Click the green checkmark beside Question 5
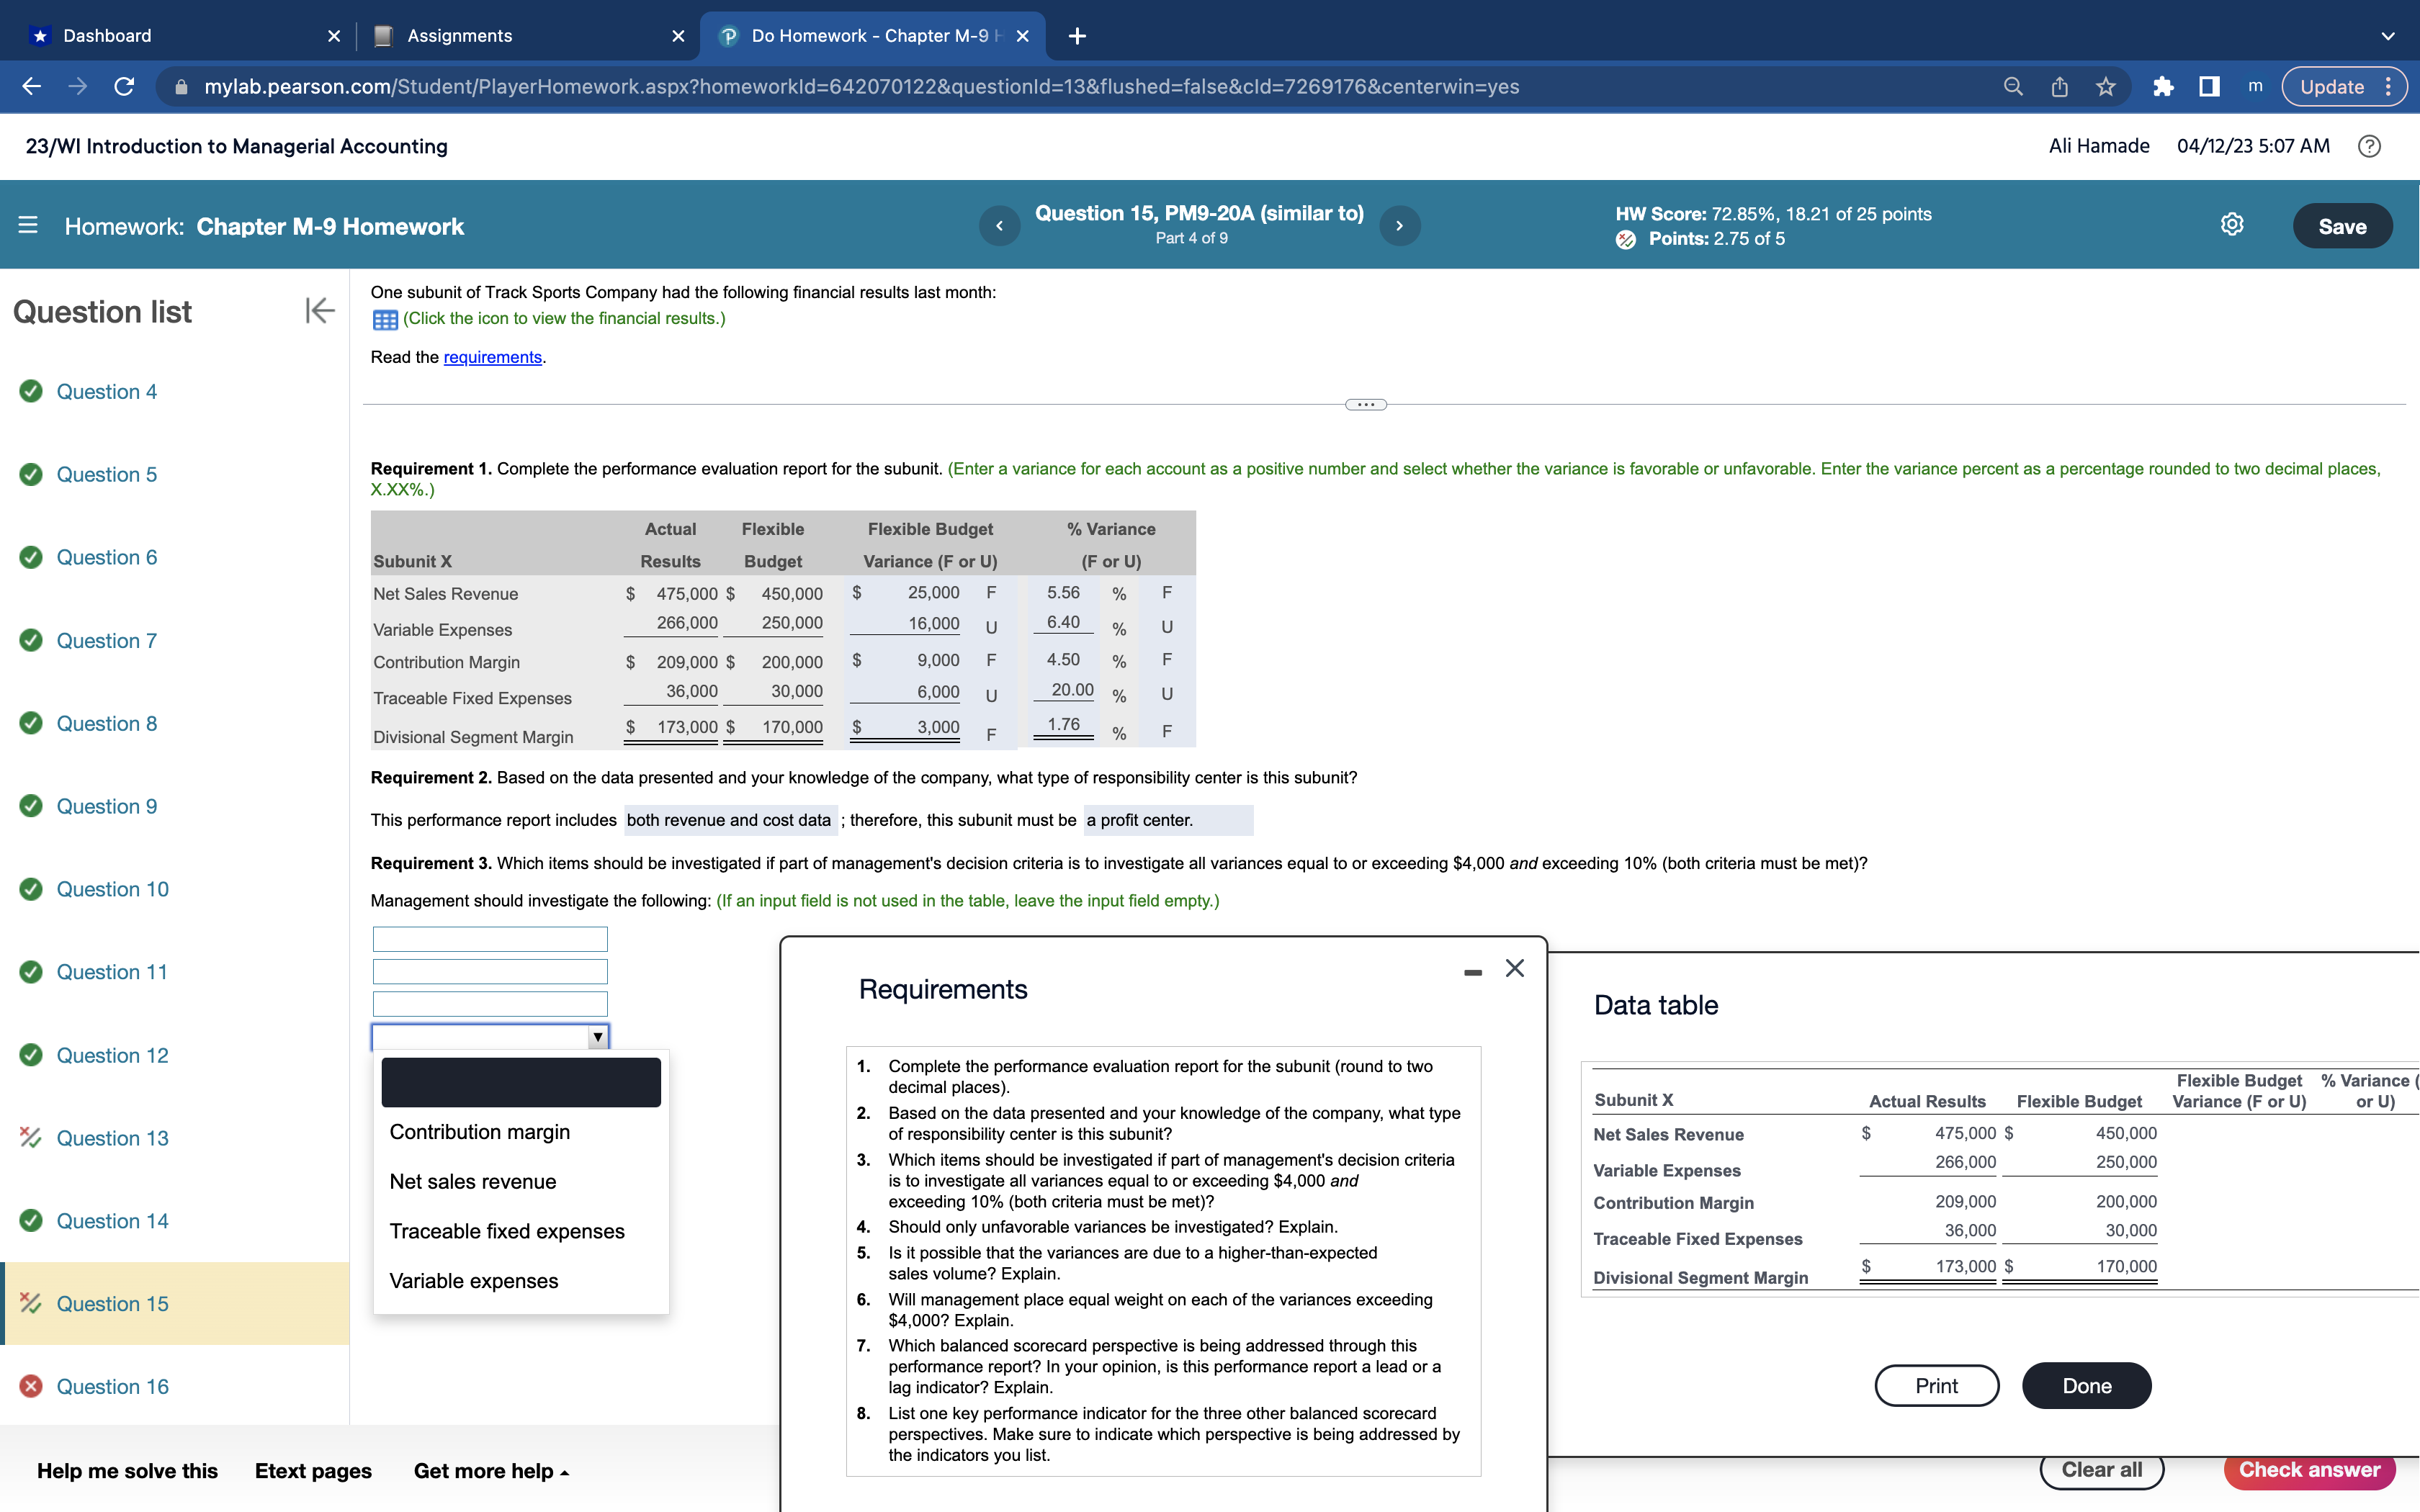 coord(30,474)
